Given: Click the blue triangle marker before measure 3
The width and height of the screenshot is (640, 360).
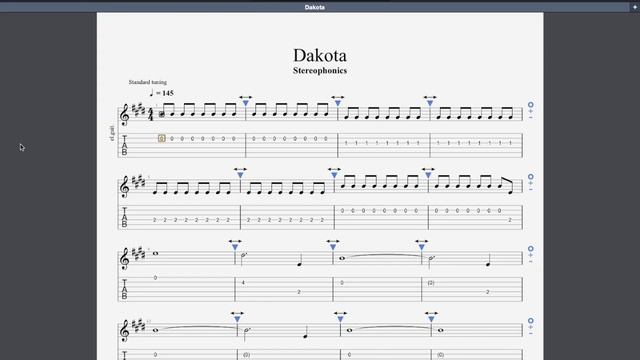Looking at the screenshot, I should pos(338,103).
